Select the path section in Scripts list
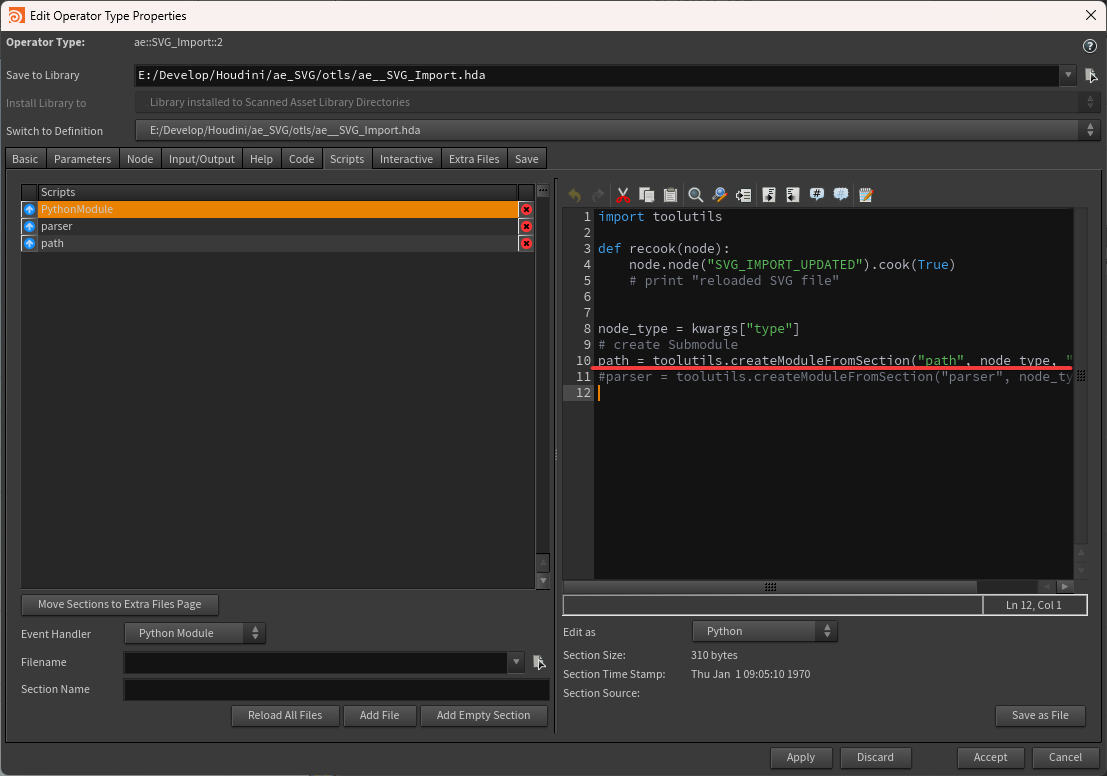 point(52,243)
